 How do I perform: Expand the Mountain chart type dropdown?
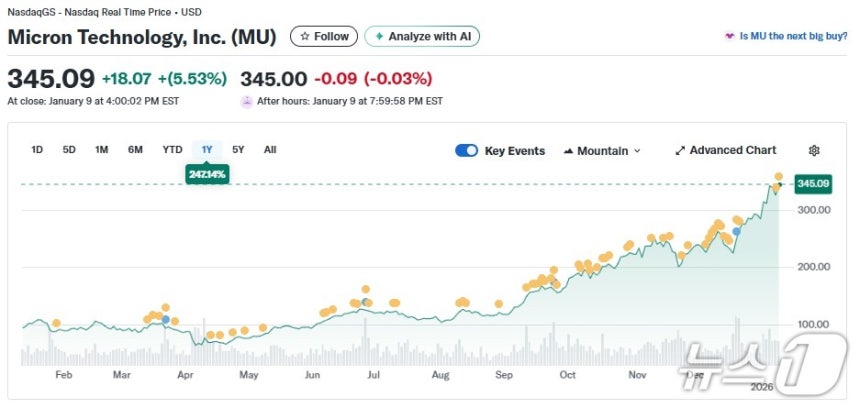click(x=602, y=151)
